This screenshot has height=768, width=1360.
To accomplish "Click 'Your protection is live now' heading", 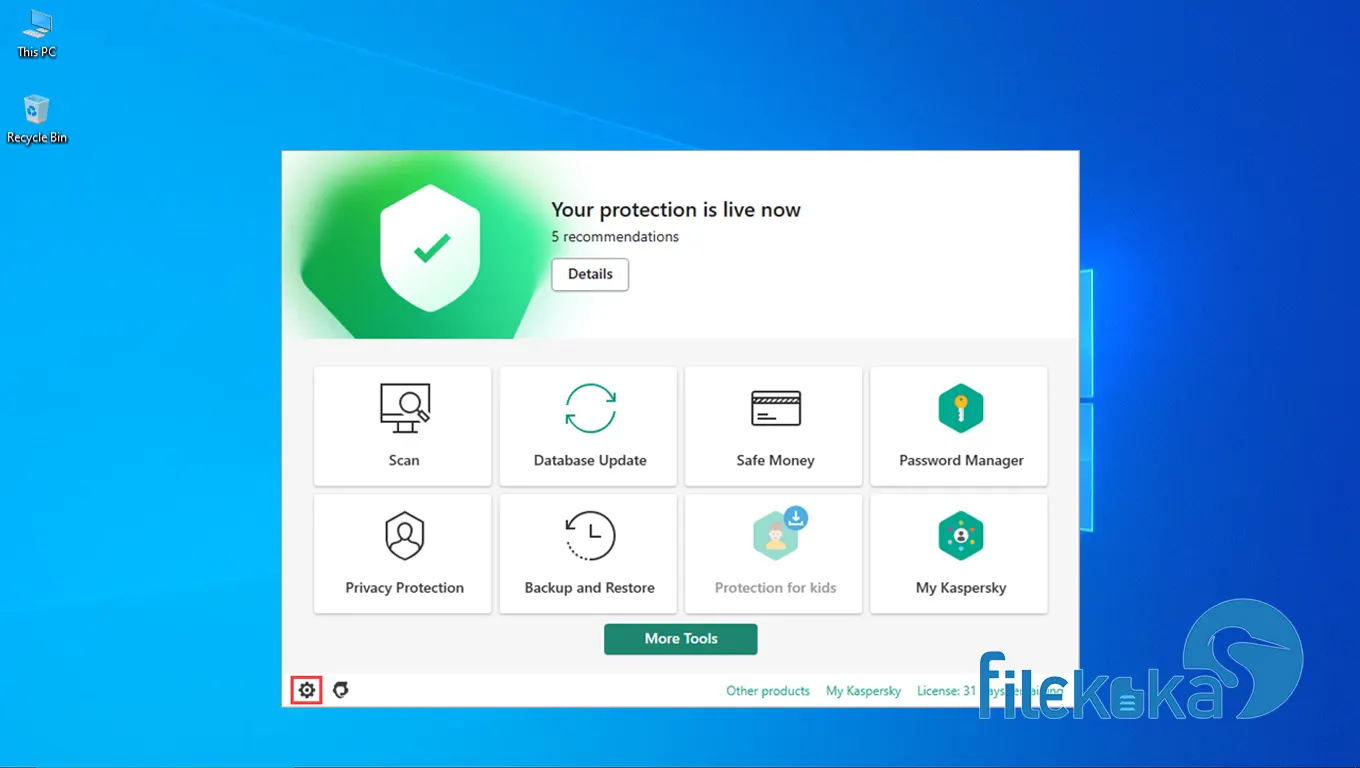I will click(x=676, y=210).
